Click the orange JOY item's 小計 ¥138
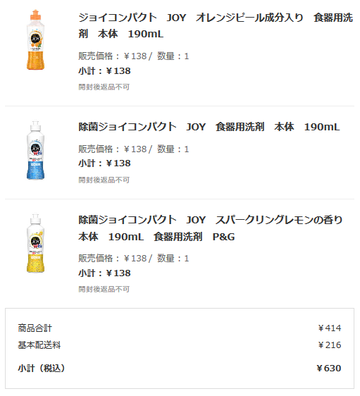 click(104, 71)
